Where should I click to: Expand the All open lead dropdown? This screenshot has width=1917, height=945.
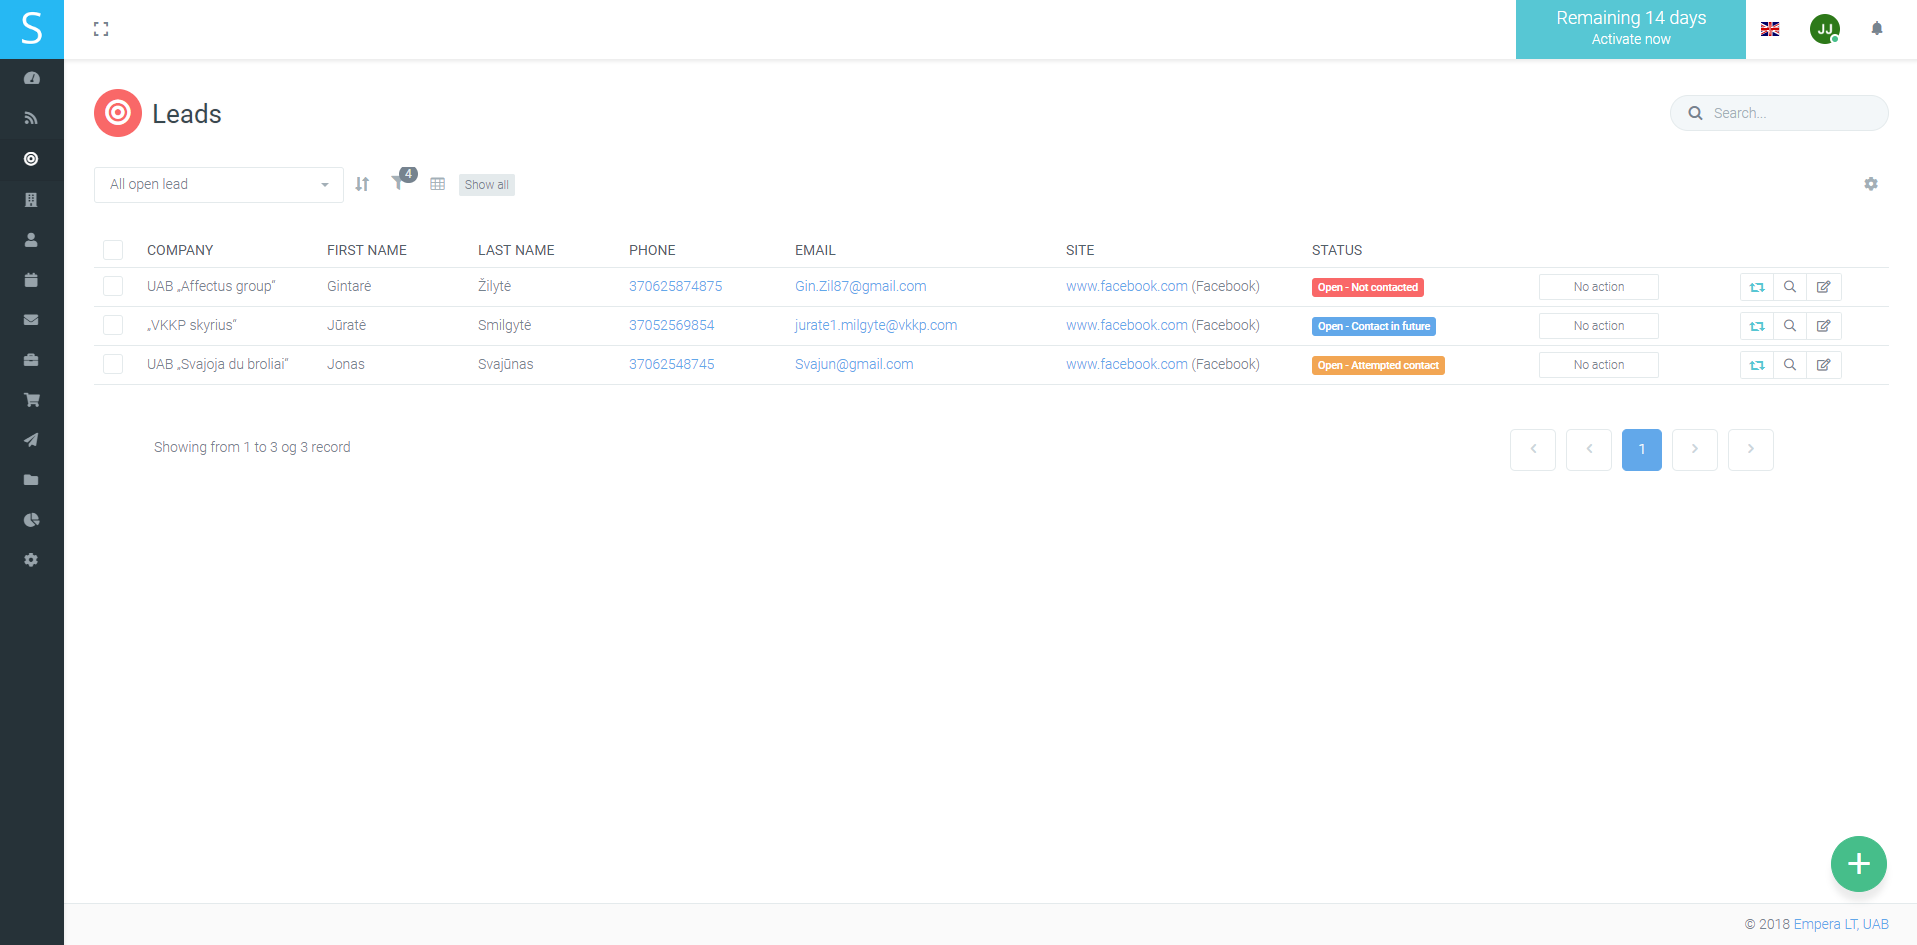219,184
